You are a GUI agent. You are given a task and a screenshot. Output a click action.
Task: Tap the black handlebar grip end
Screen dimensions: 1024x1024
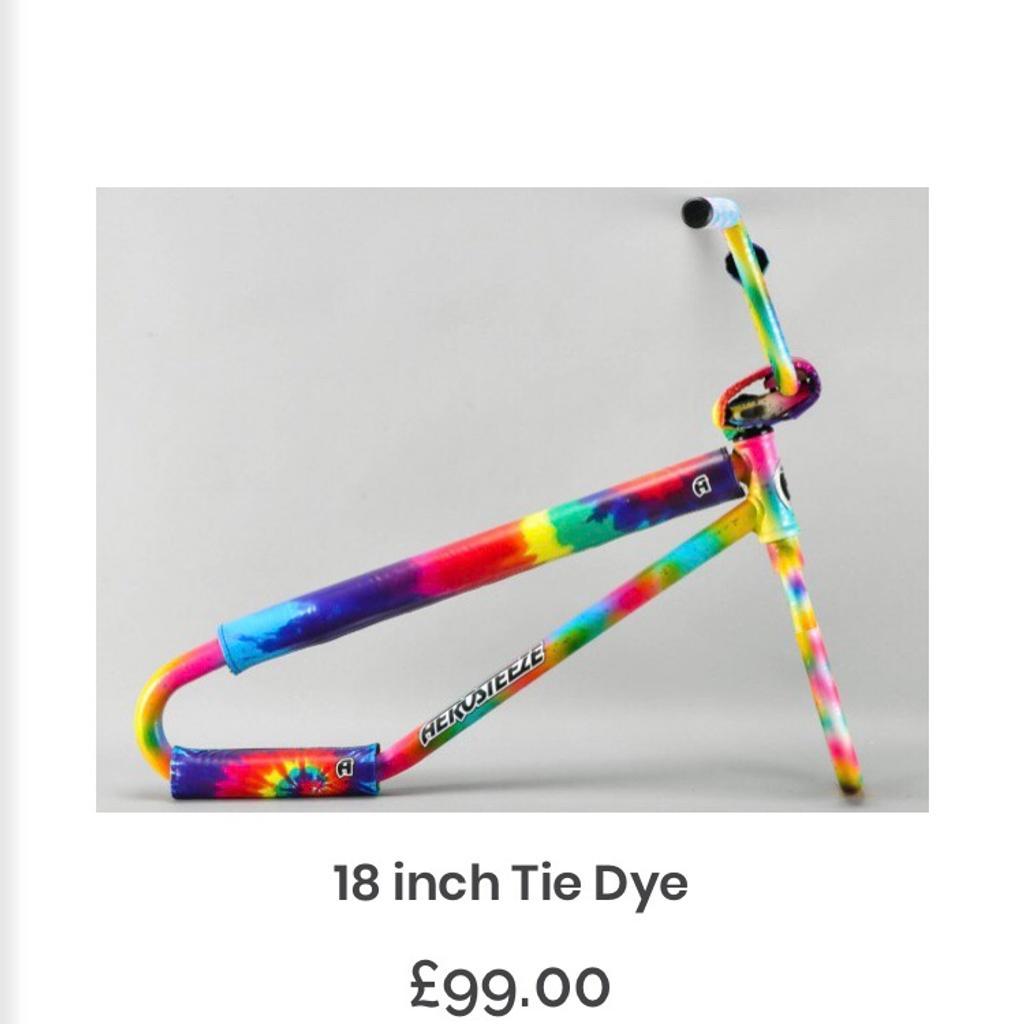[x=696, y=211]
